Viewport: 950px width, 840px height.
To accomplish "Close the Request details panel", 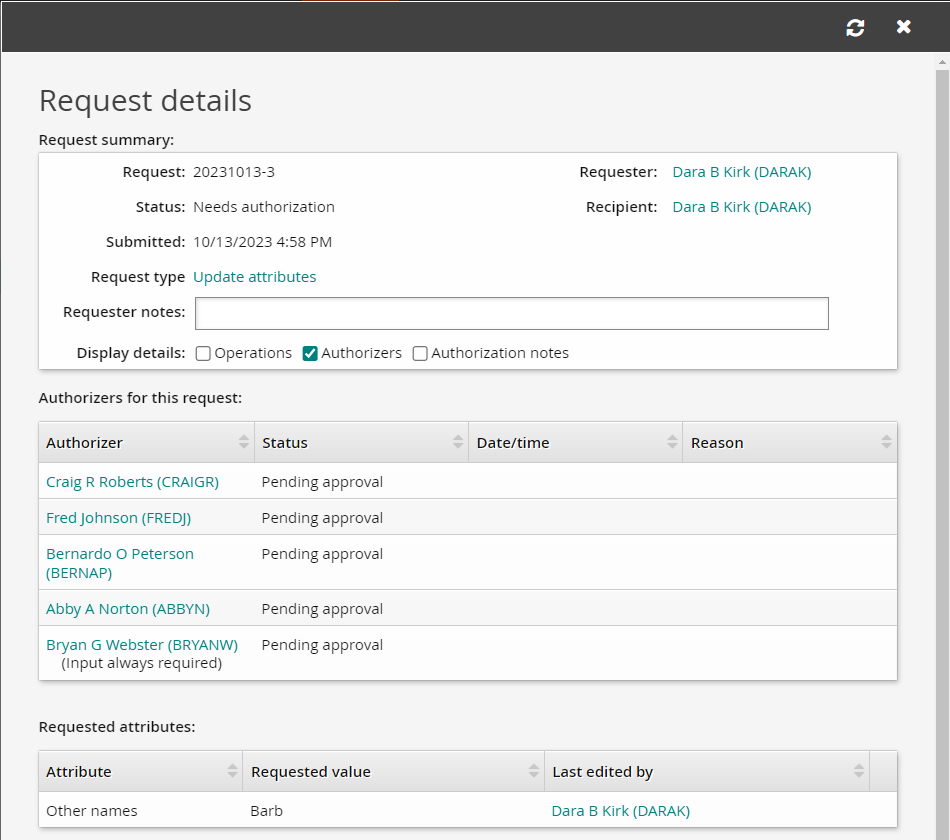I will coord(904,27).
